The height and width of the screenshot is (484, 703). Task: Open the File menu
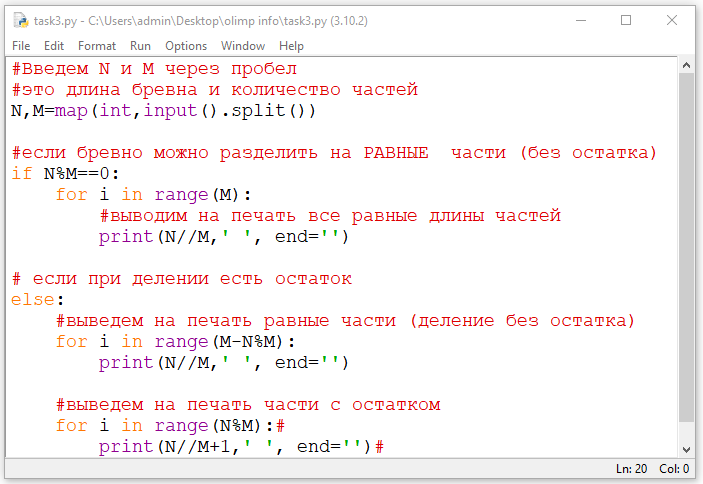pyautogui.click(x=21, y=46)
